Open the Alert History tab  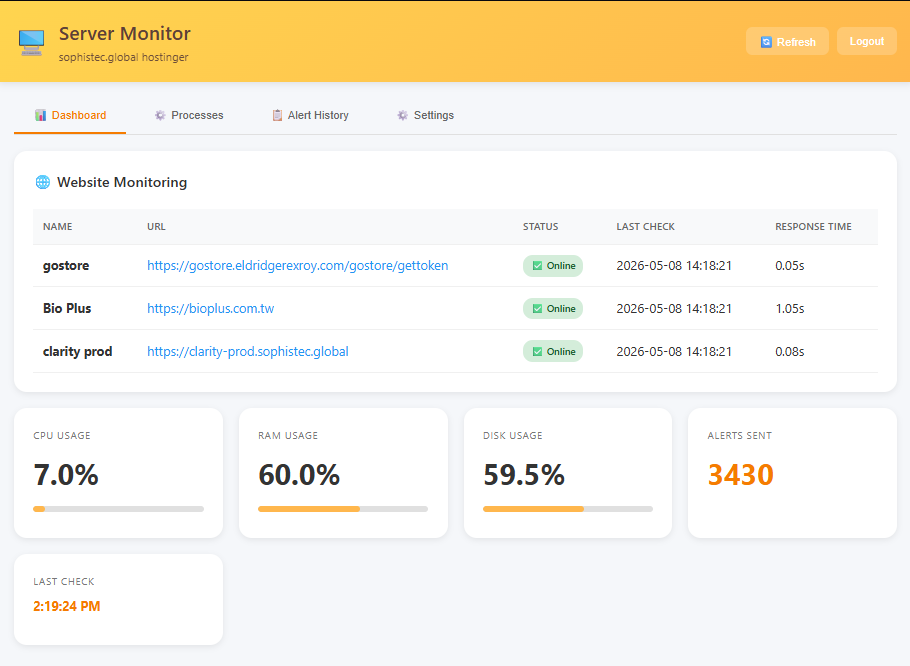pyautogui.click(x=310, y=115)
